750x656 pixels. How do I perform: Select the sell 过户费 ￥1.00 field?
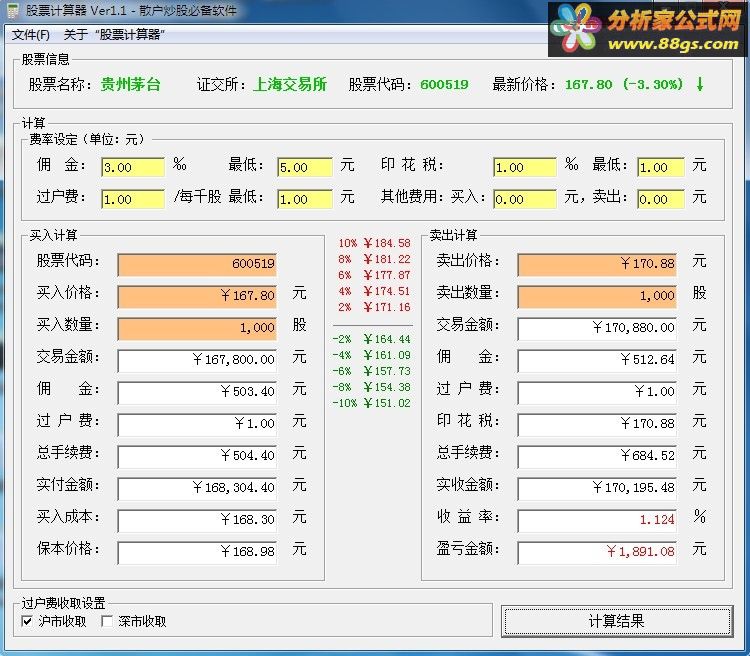[x=597, y=392]
